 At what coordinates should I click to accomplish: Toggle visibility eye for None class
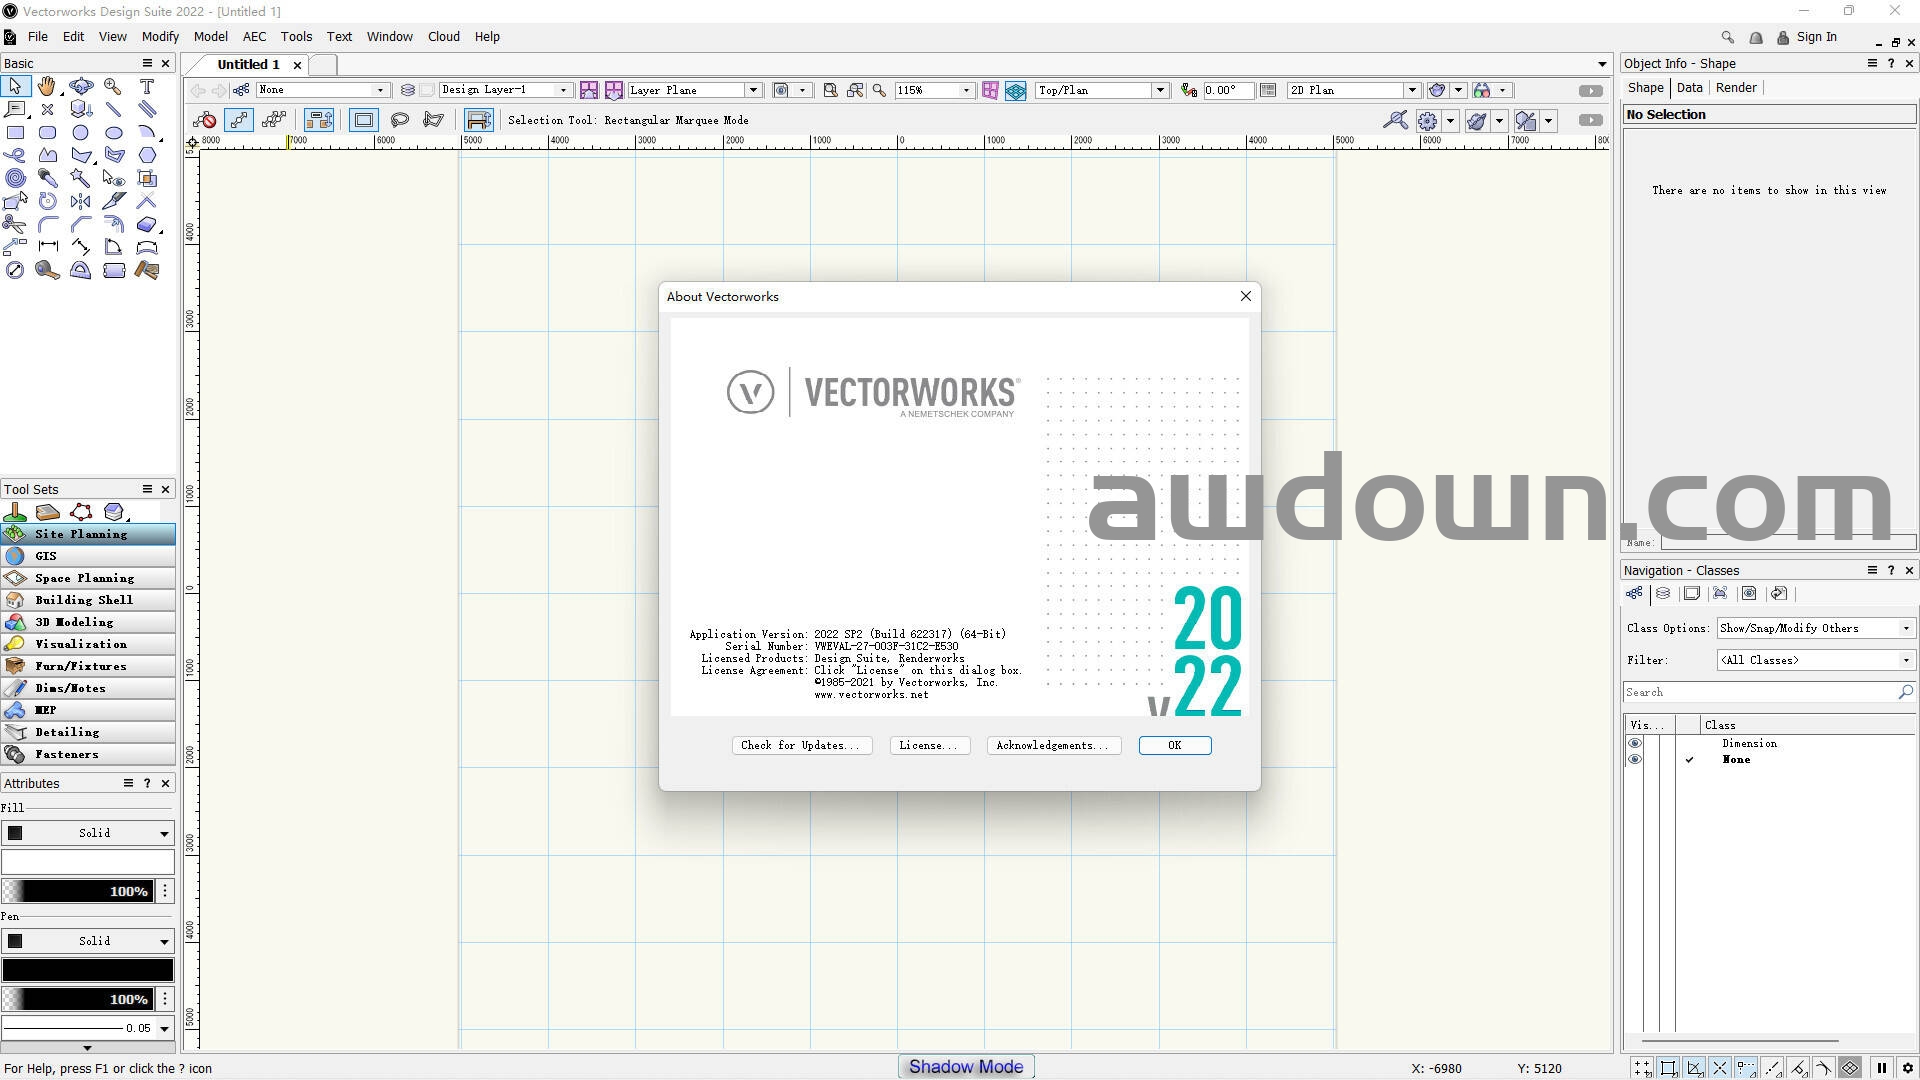click(1634, 759)
